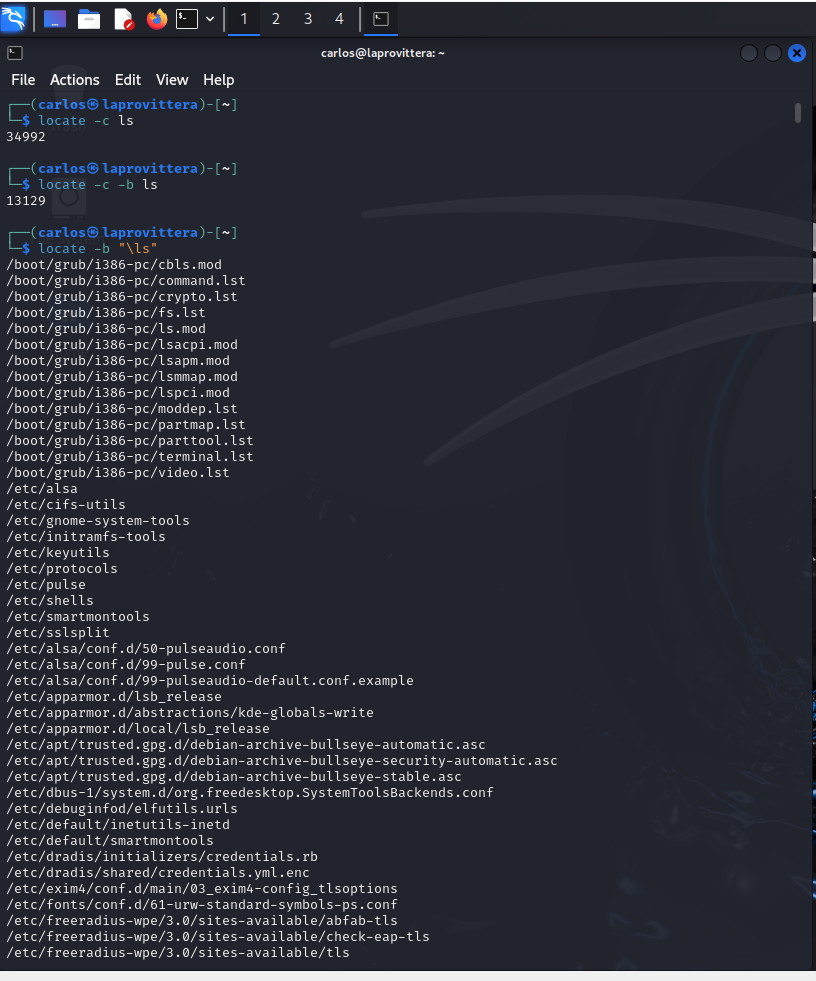Click the terminal vertical scrollbar handle
This screenshot has width=816, height=981.
798,113
